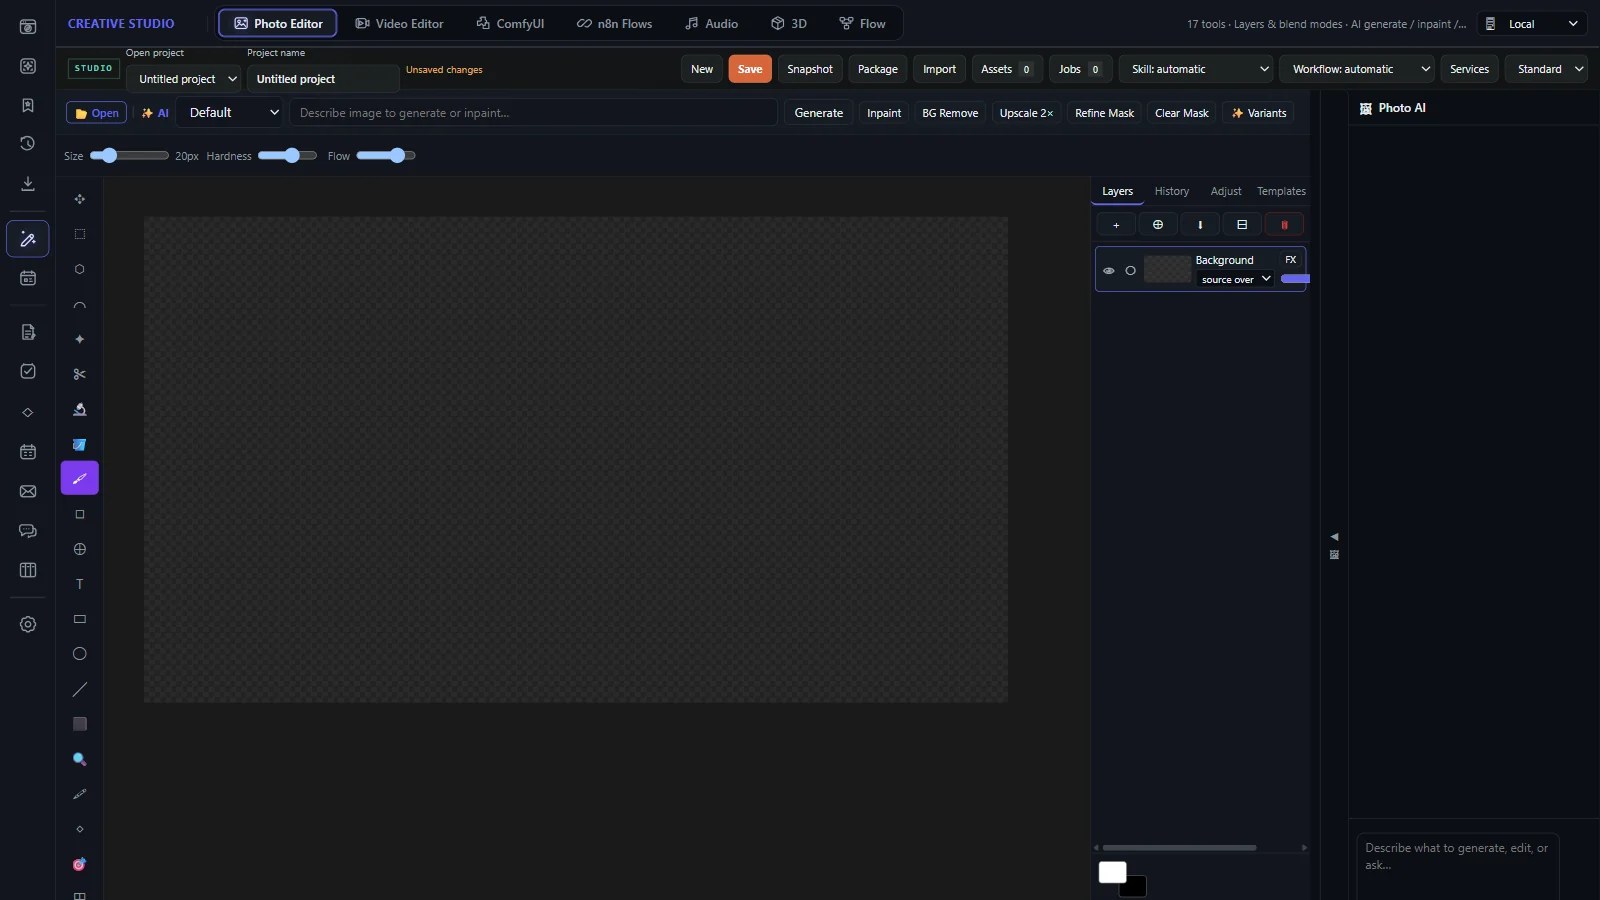The height and width of the screenshot is (900, 1600).
Task: Switch to the Adjust tab
Action: pos(1226,191)
